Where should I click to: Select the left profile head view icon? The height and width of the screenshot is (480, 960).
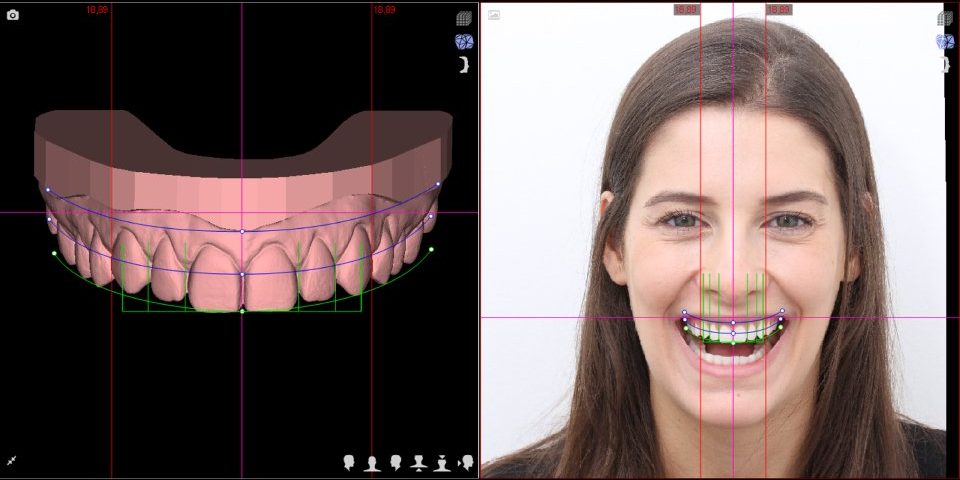click(396, 462)
